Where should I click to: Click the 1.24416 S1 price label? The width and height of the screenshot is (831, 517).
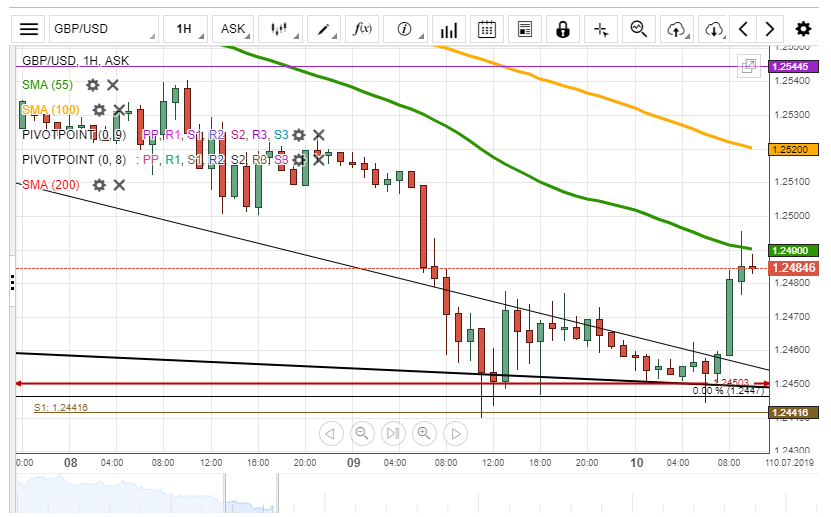pos(793,413)
